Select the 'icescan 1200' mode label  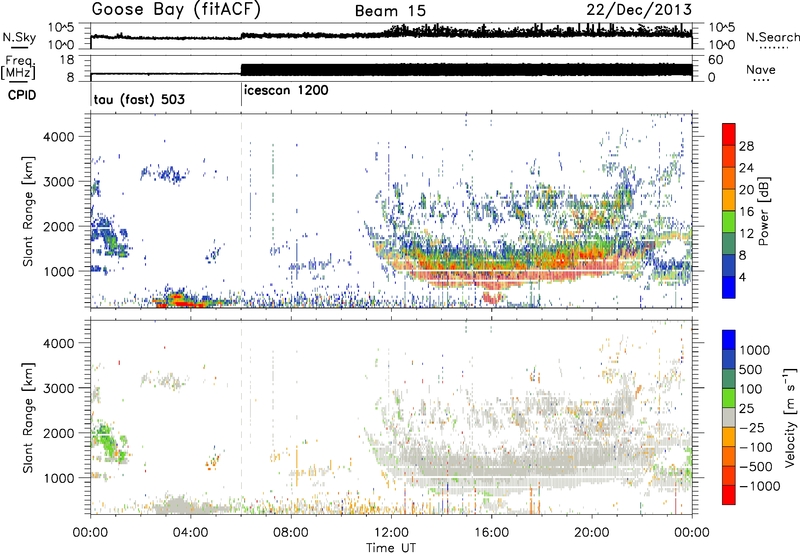click(286, 91)
